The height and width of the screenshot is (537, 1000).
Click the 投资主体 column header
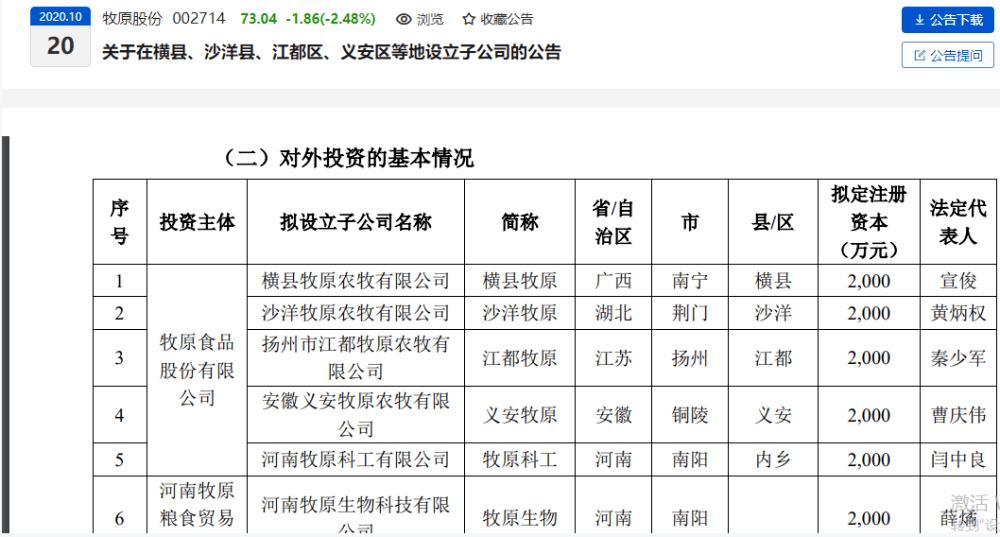click(197, 222)
